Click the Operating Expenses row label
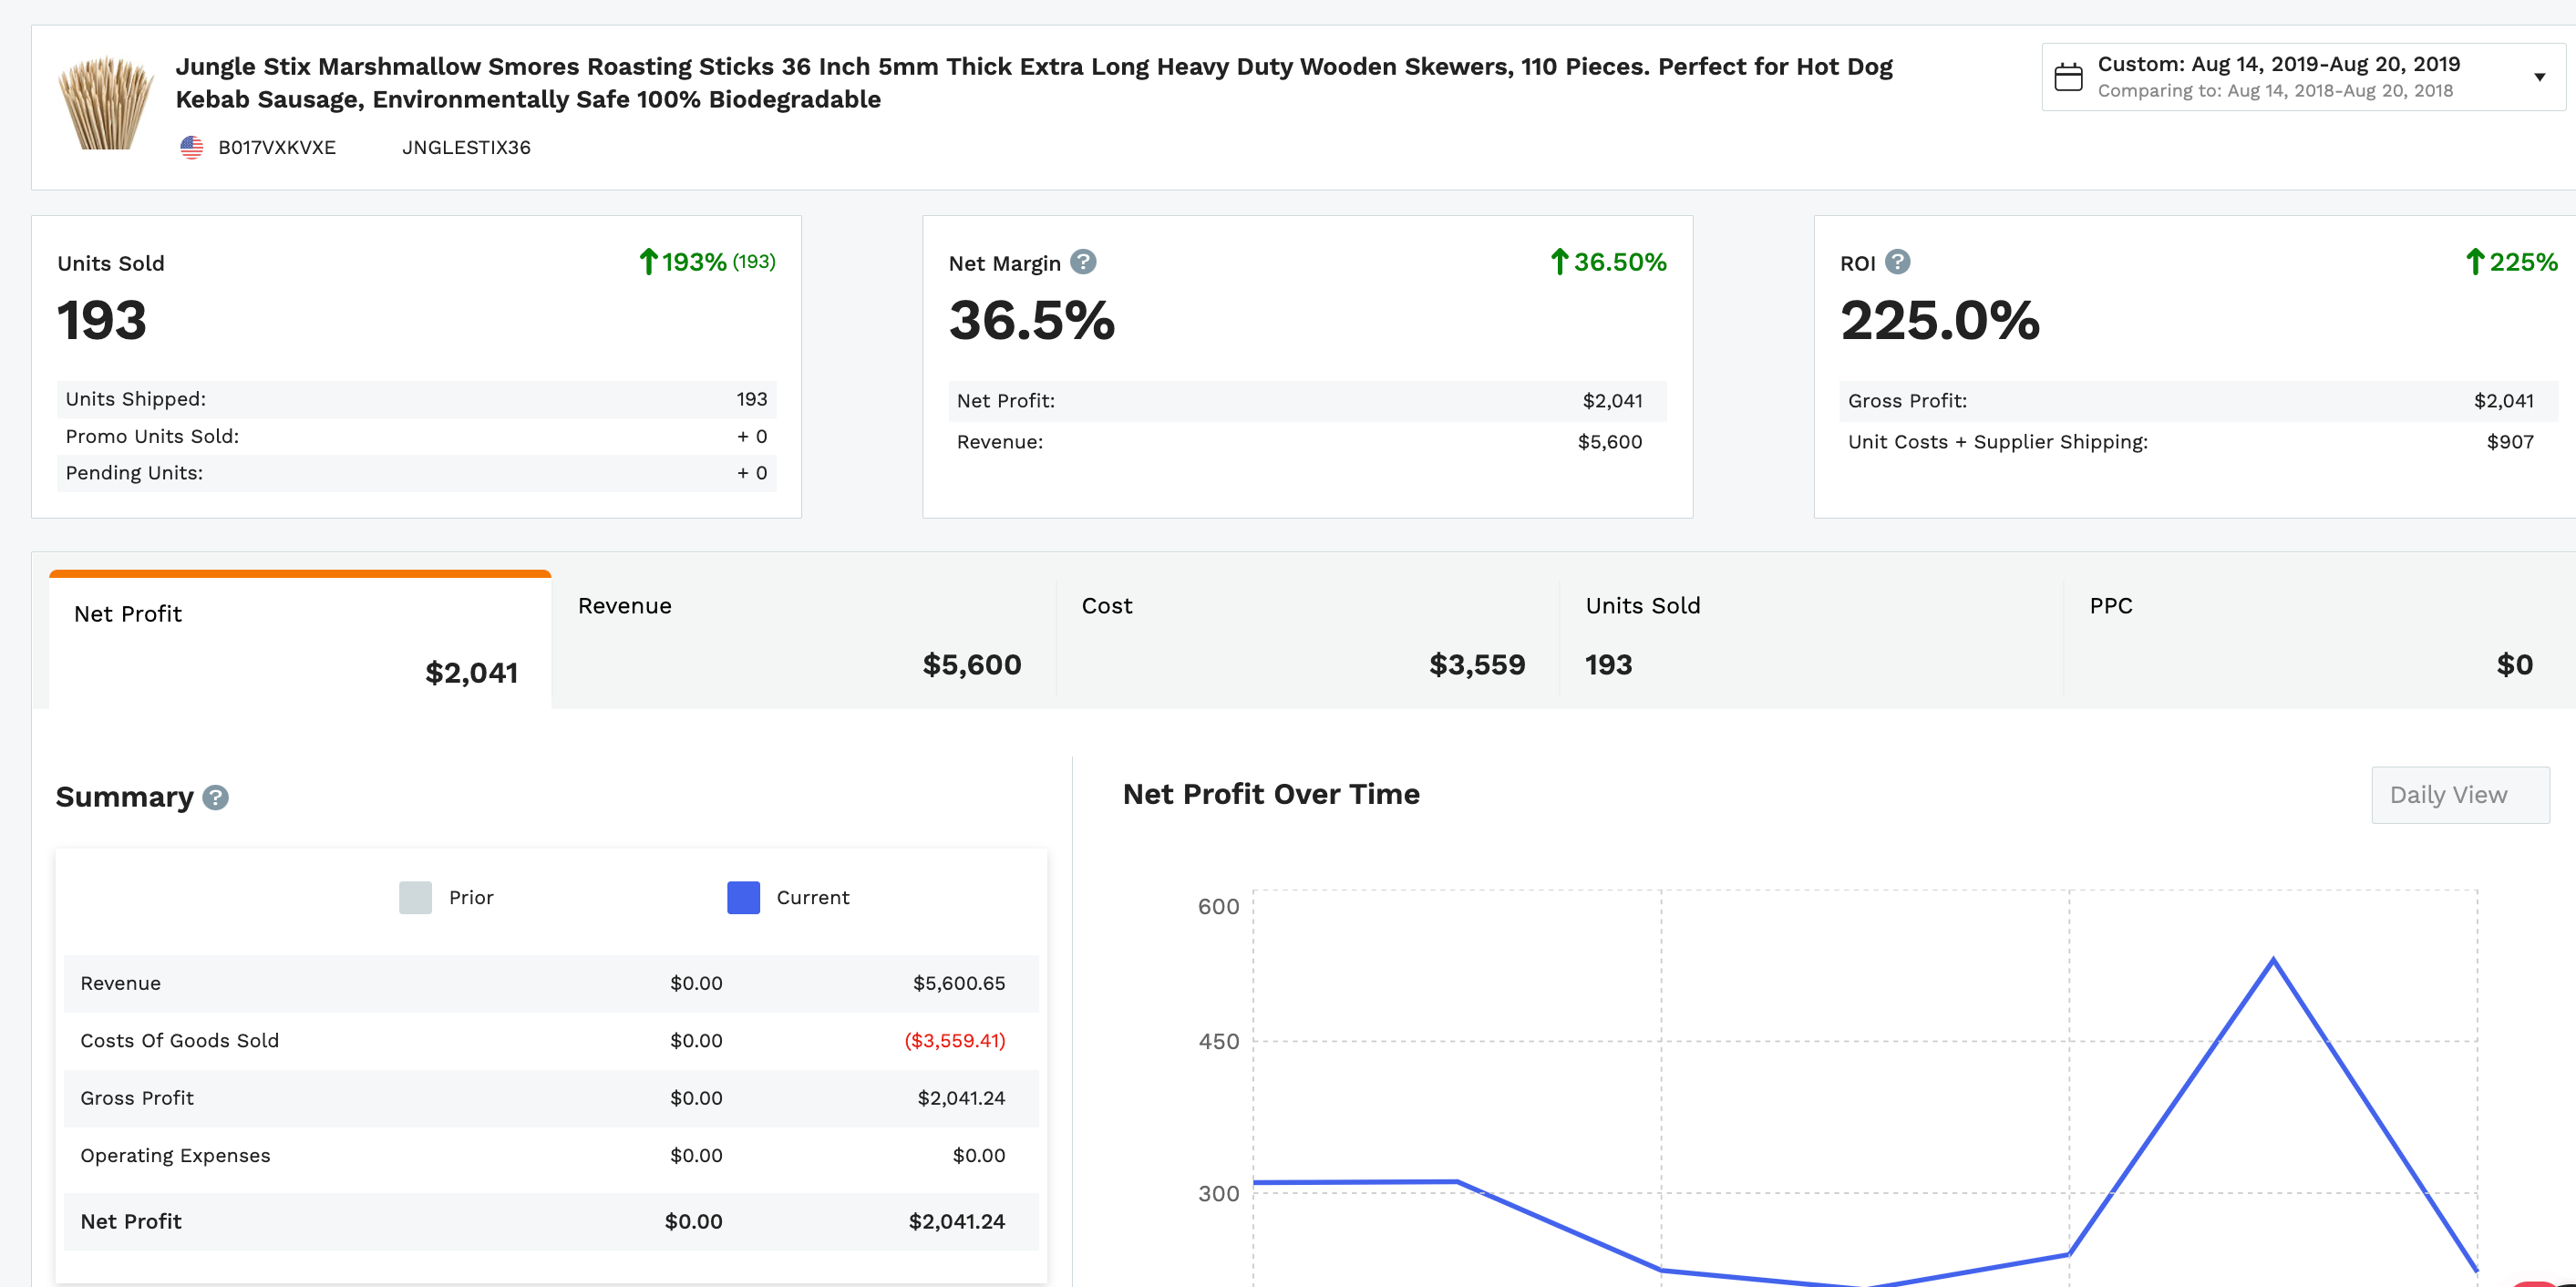This screenshot has height=1287, width=2576. pos(175,1156)
